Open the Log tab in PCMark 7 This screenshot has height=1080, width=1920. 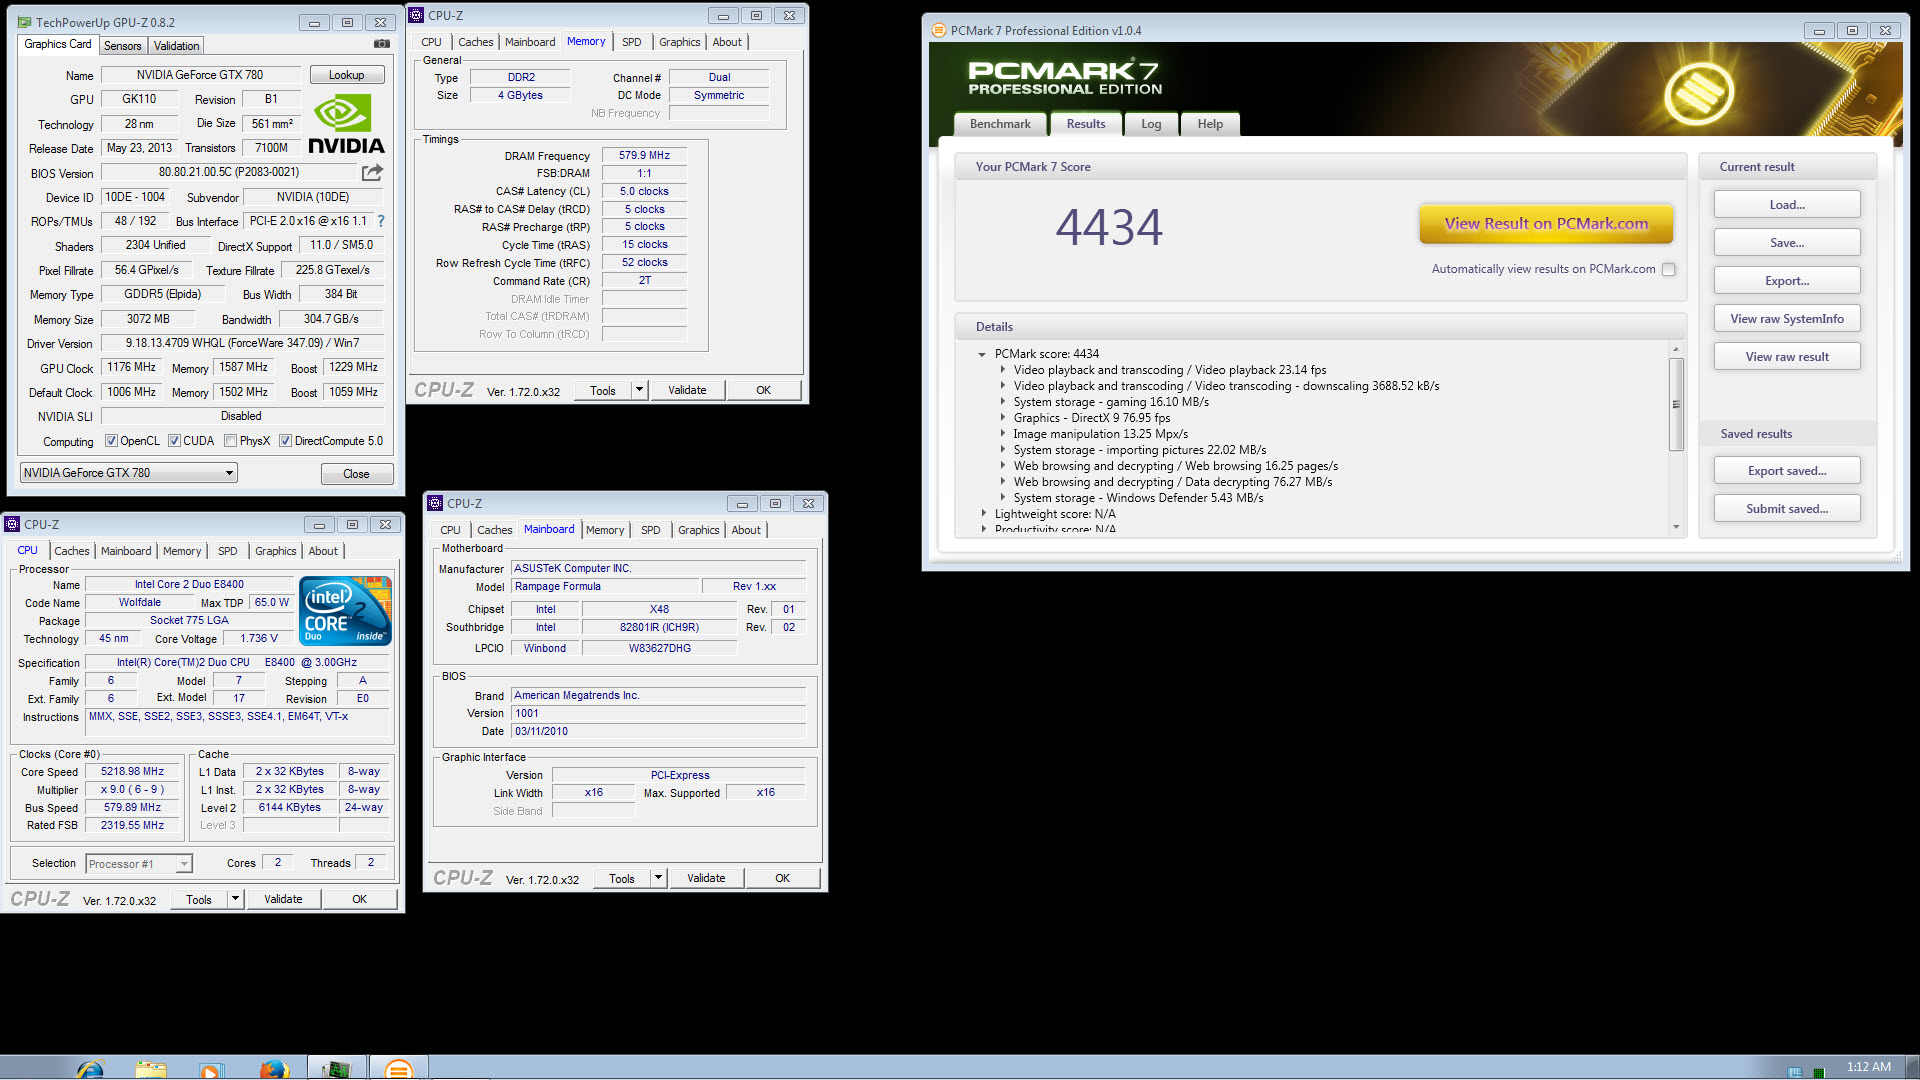tap(1151, 124)
